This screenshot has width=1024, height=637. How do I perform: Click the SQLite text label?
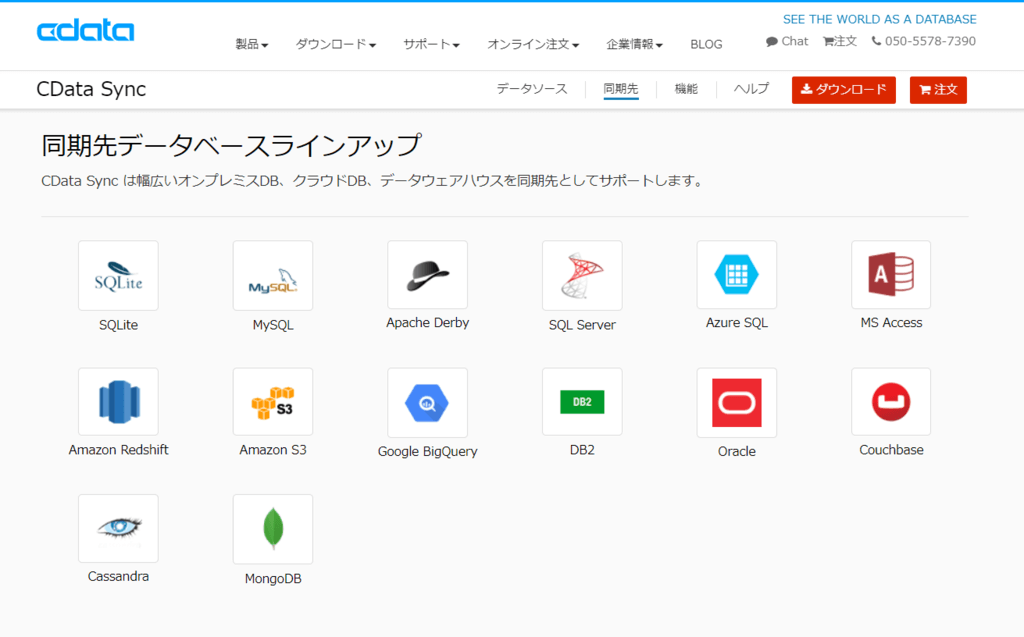pos(118,325)
